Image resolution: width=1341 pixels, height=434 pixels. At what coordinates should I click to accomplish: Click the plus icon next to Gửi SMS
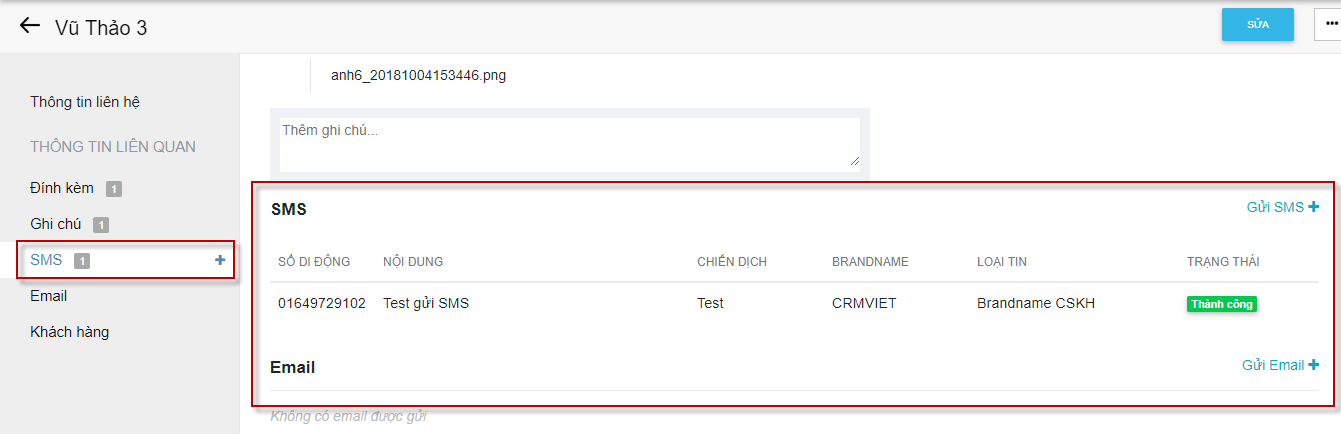point(1314,207)
